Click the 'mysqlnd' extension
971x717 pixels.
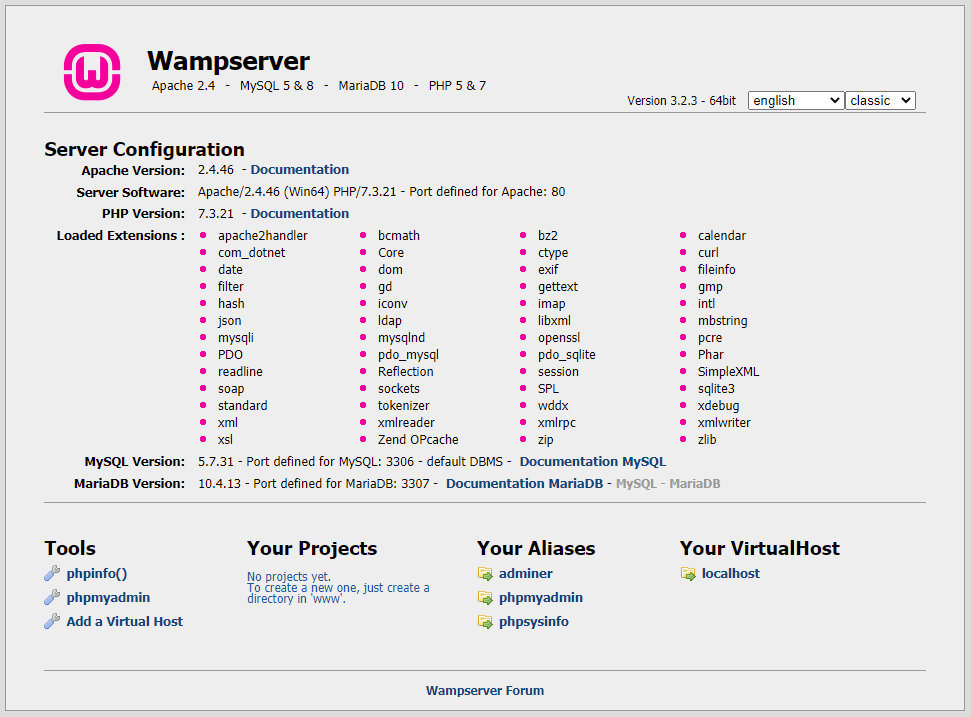(401, 338)
